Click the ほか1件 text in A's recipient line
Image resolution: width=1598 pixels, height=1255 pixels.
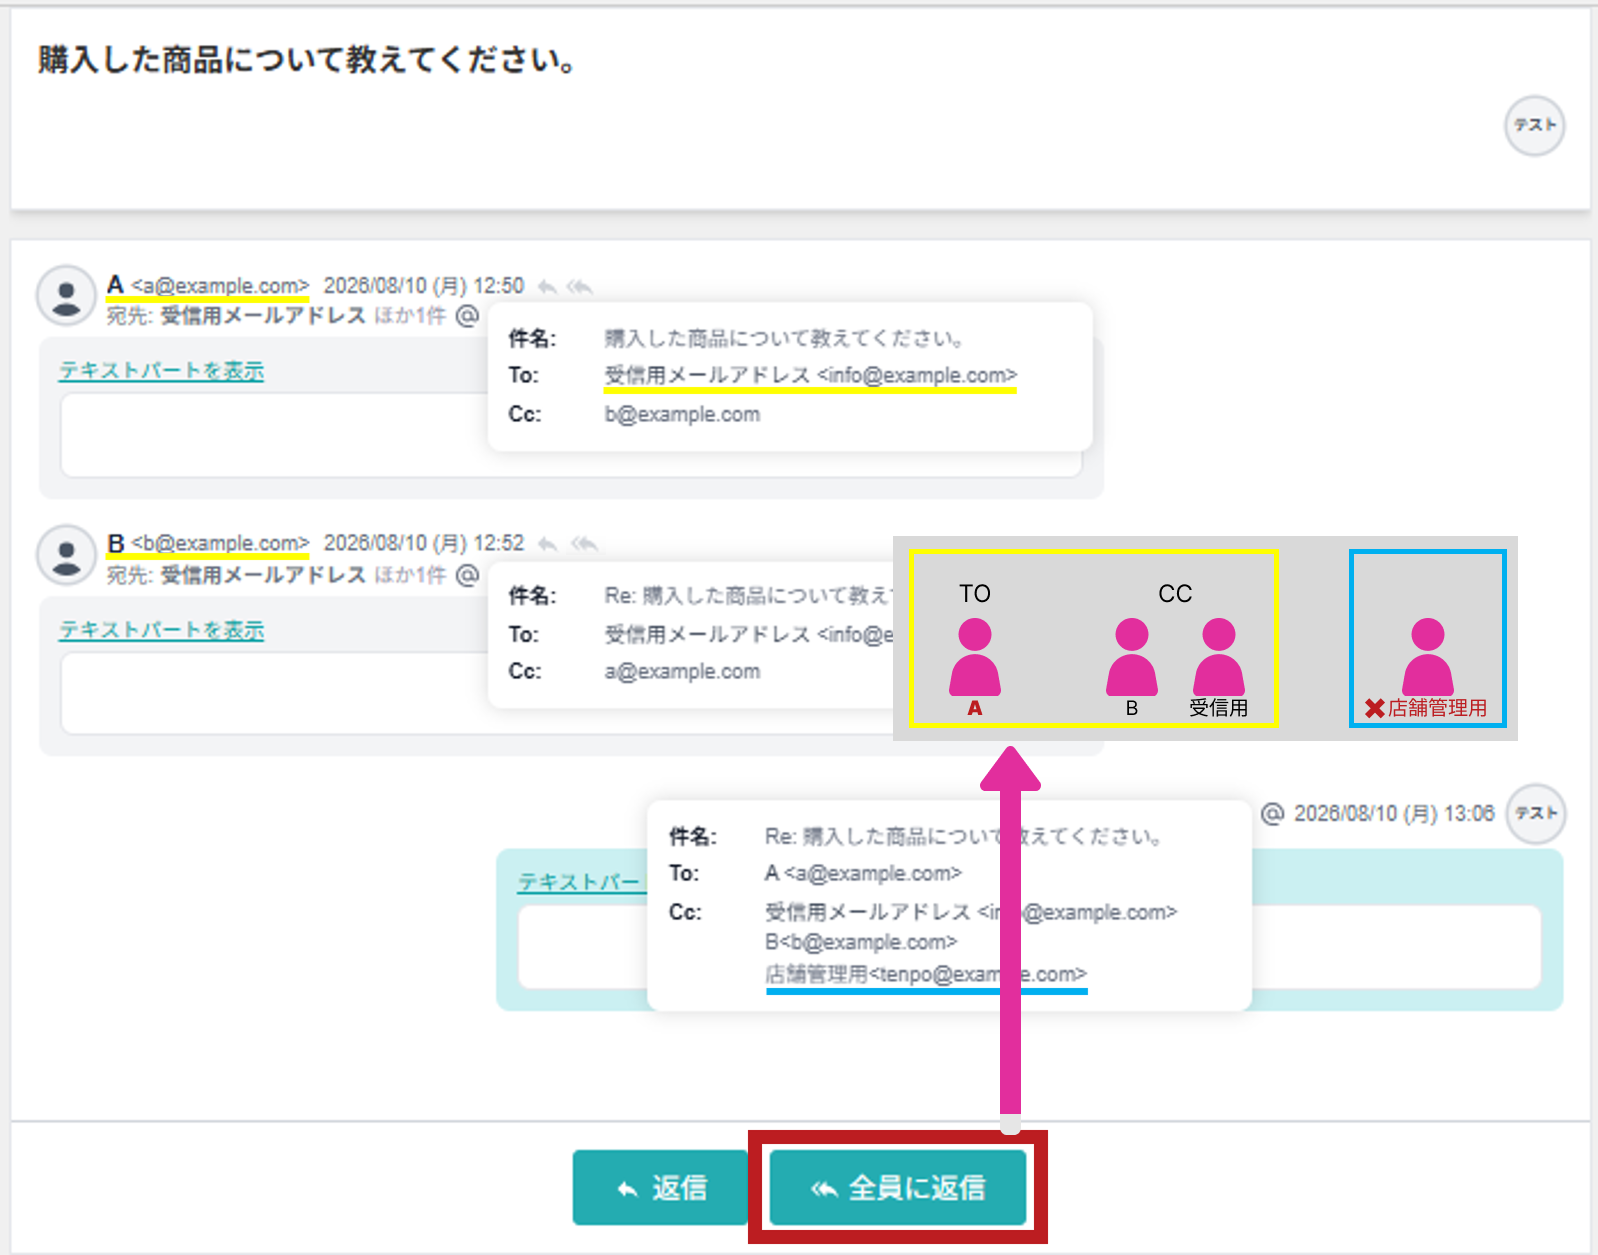[410, 316]
